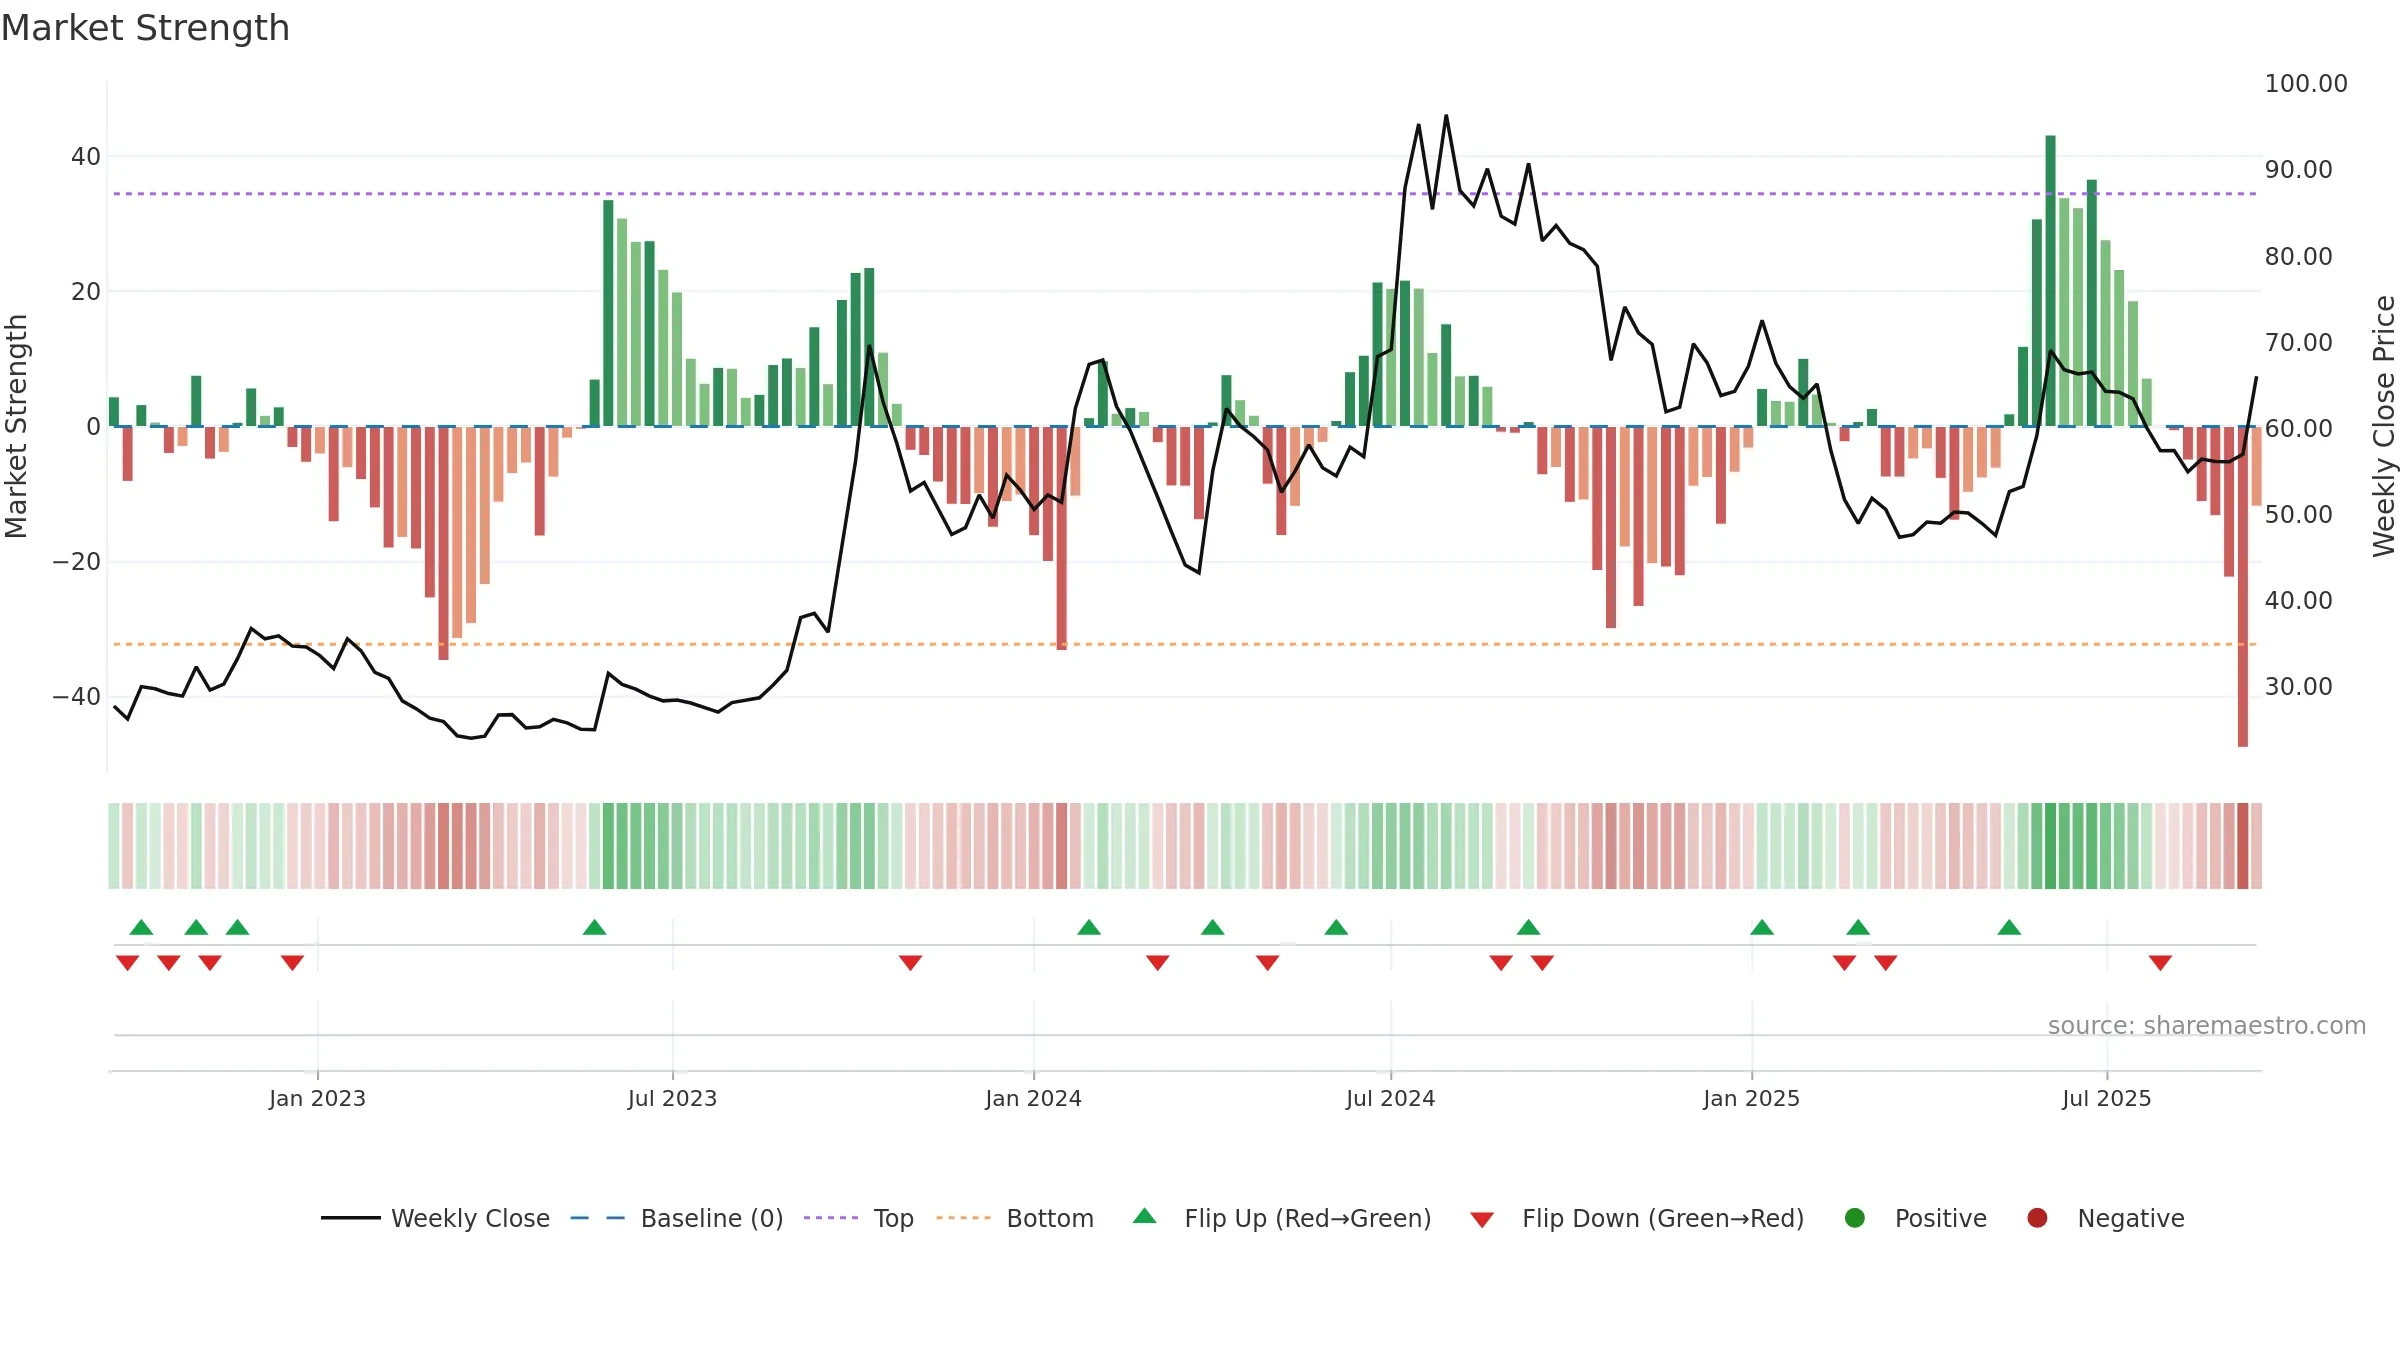2400x1350 pixels.
Task: Click the flip up triangle just after Jan 2024
Action: pos(1089,927)
